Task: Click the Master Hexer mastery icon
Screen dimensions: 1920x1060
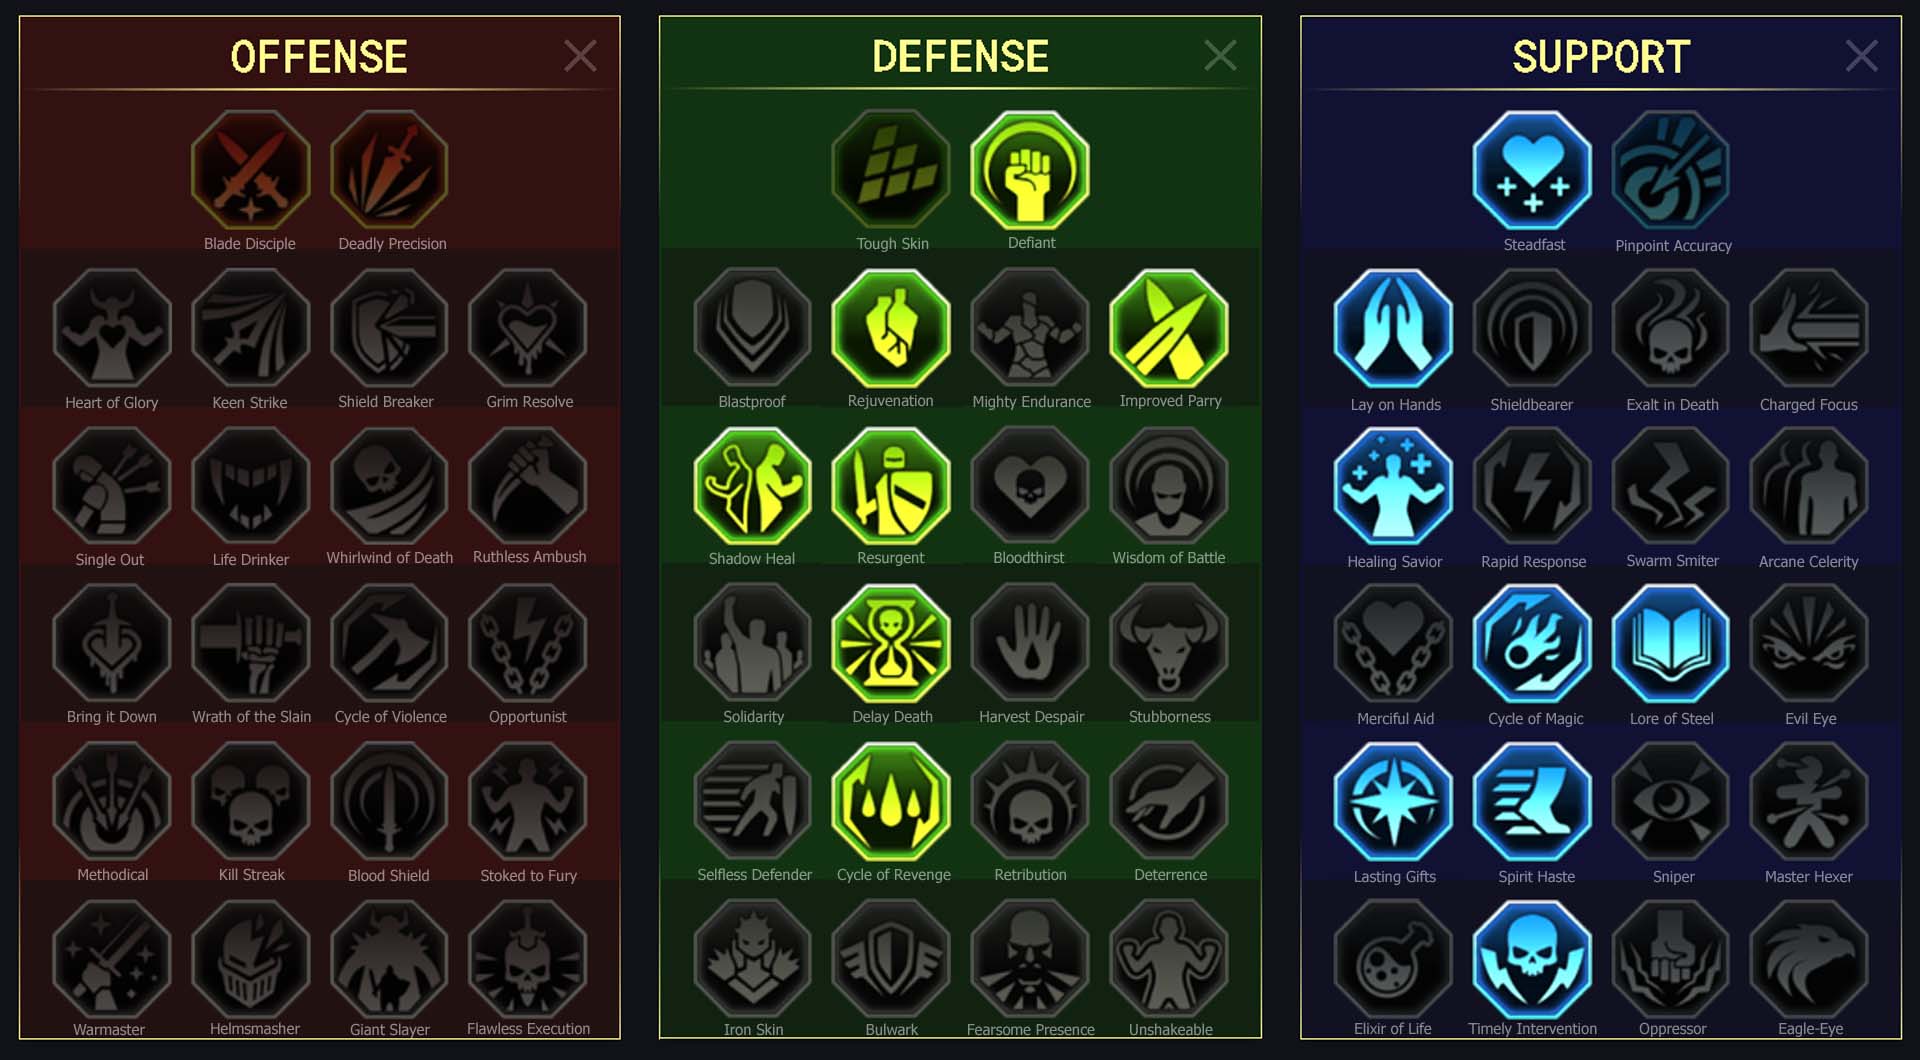Action: pyautogui.click(x=1809, y=802)
